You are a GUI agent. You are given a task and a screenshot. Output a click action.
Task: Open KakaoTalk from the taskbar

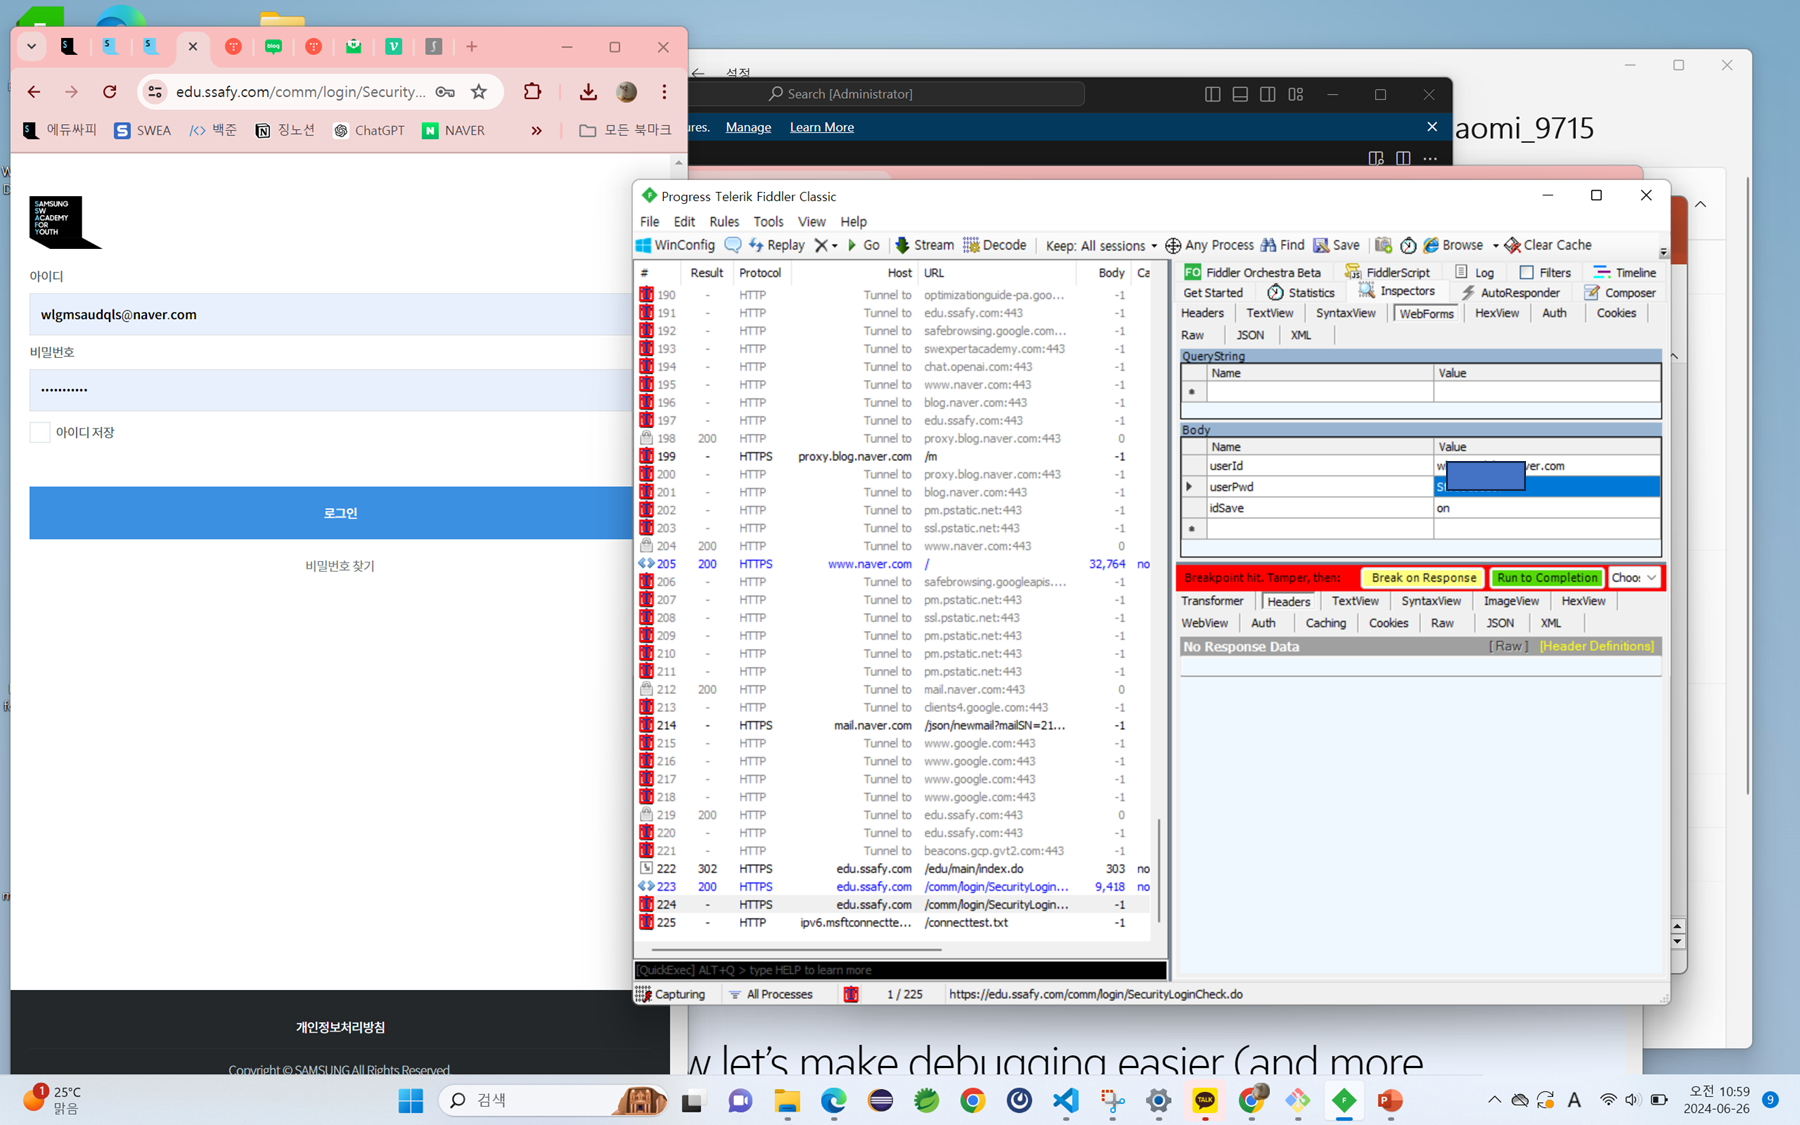1205,1100
